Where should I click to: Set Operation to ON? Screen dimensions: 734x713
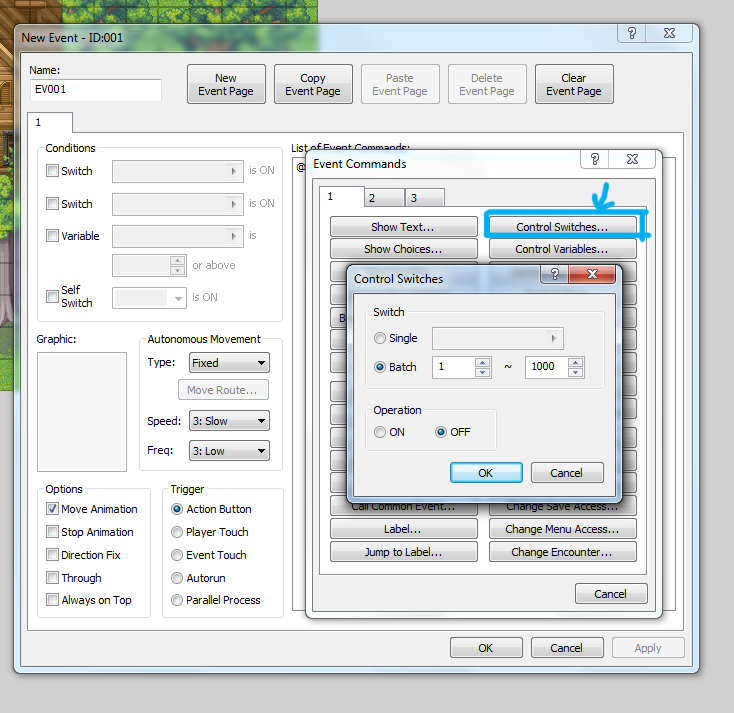380,432
